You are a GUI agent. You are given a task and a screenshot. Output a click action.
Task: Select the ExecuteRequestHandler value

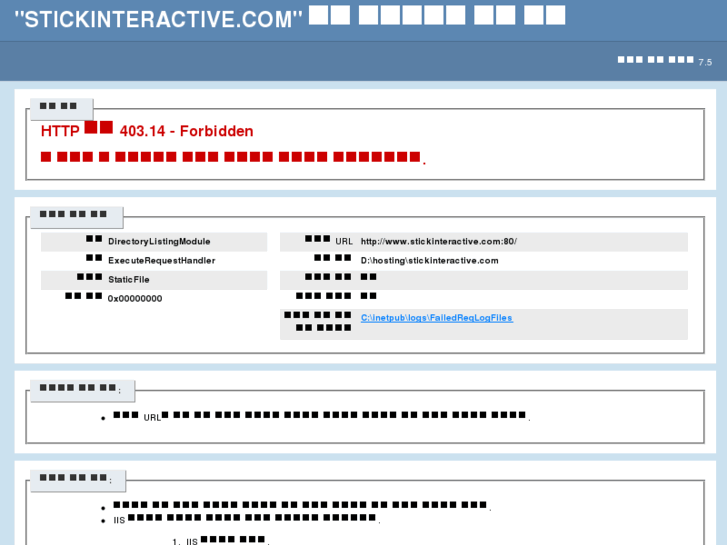[x=162, y=260]
